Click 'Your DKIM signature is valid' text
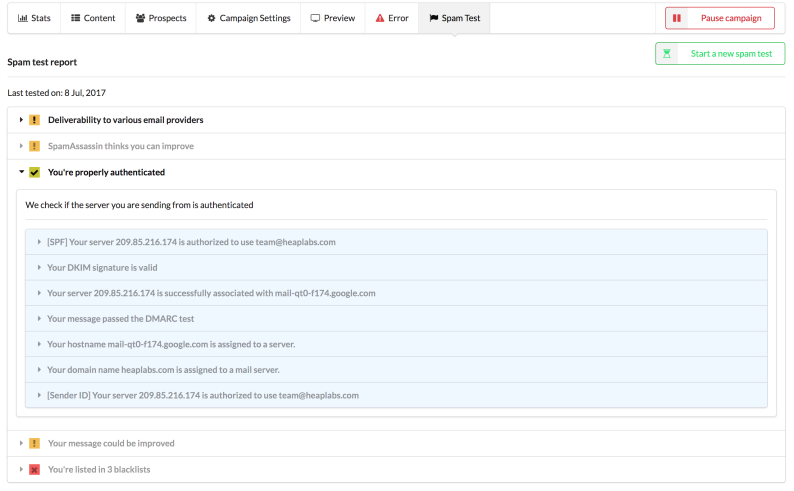The height and width of the screenshot is (491, 794). click(x=102, y=268)
